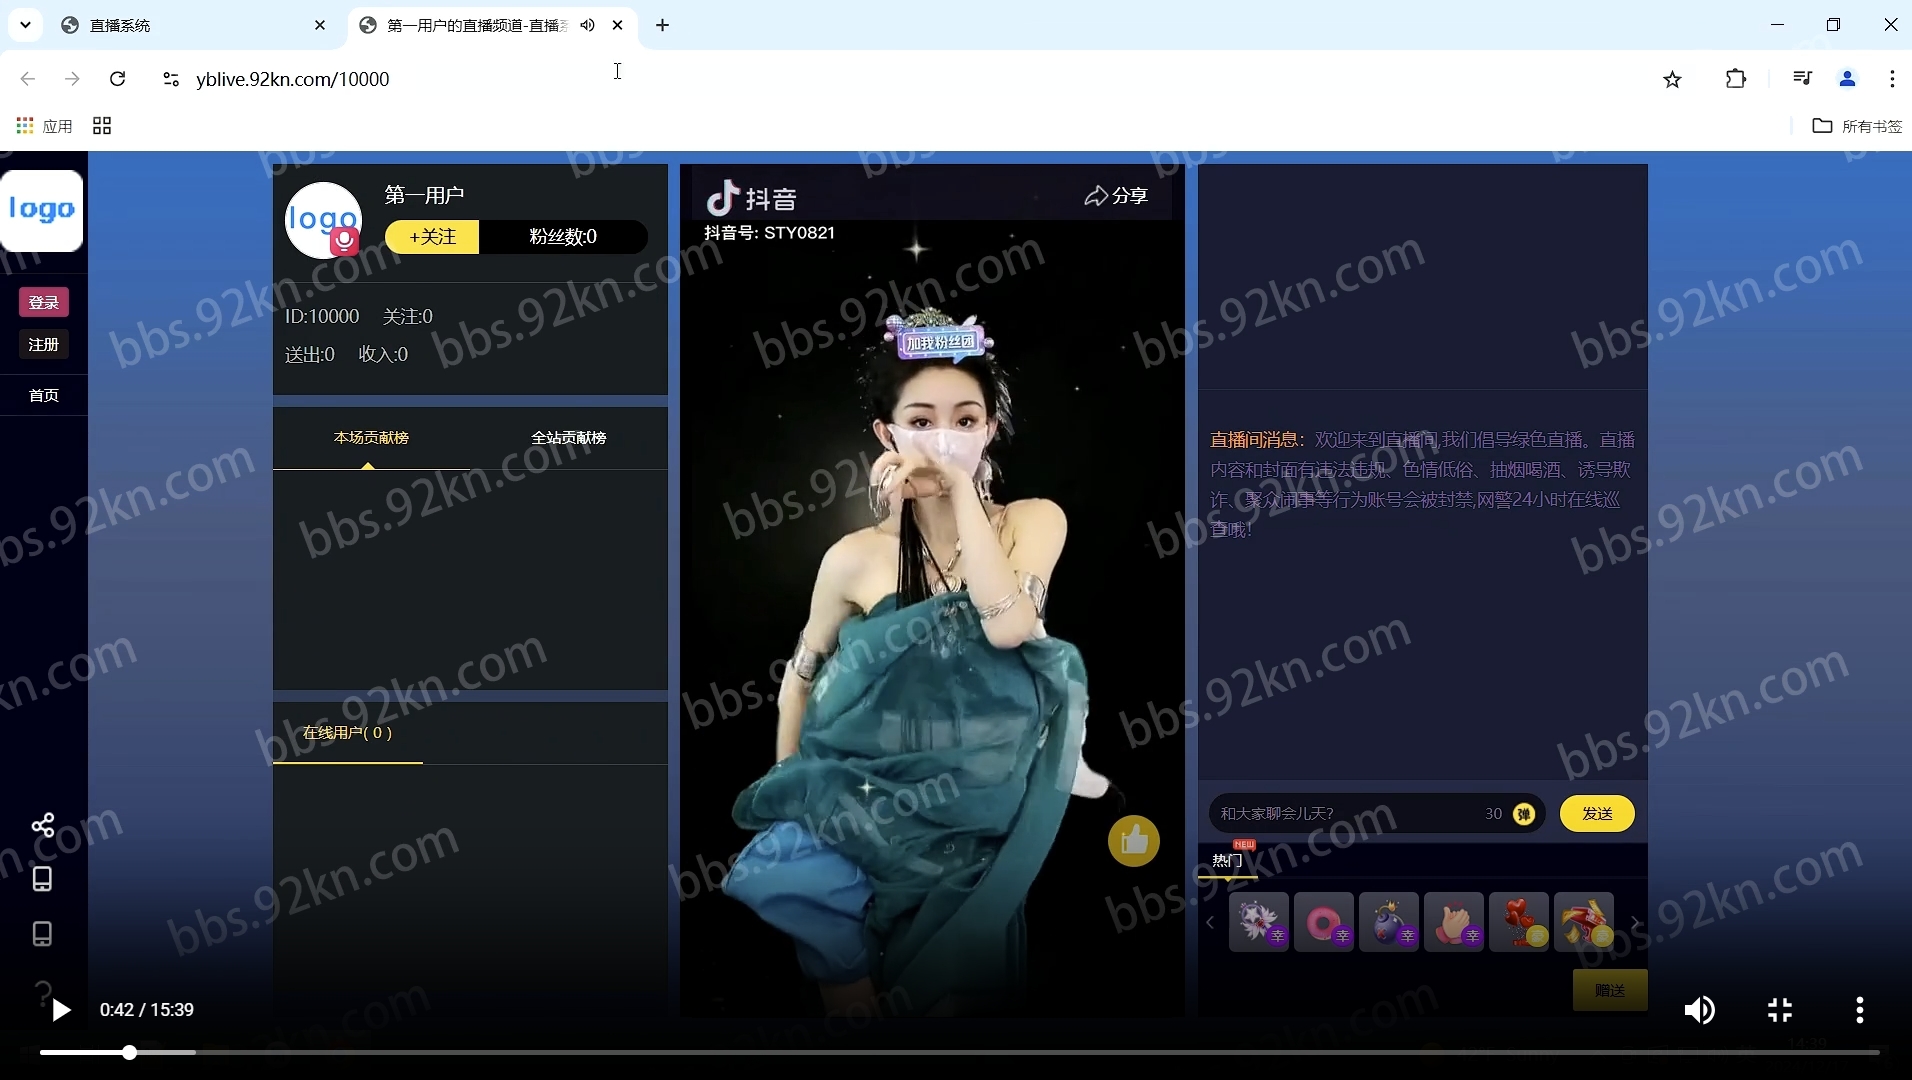Switch to 全站贡献榜 tab
This screenshot has width=1912, height=1080.
click(x=568, y=438)
